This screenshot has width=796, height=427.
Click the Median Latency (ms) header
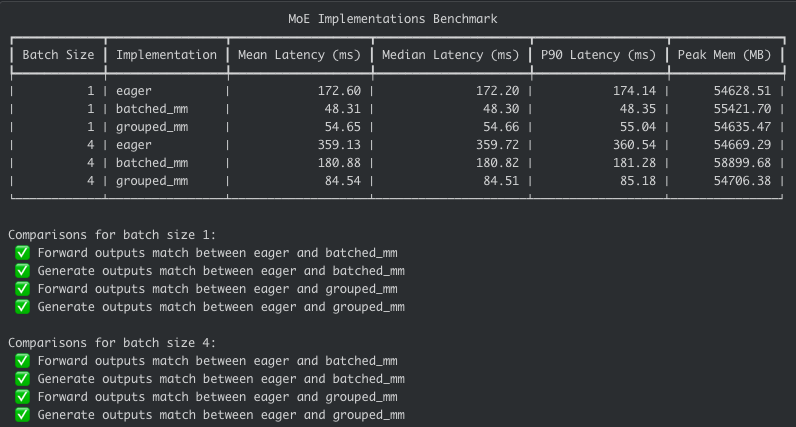[451, 55]
